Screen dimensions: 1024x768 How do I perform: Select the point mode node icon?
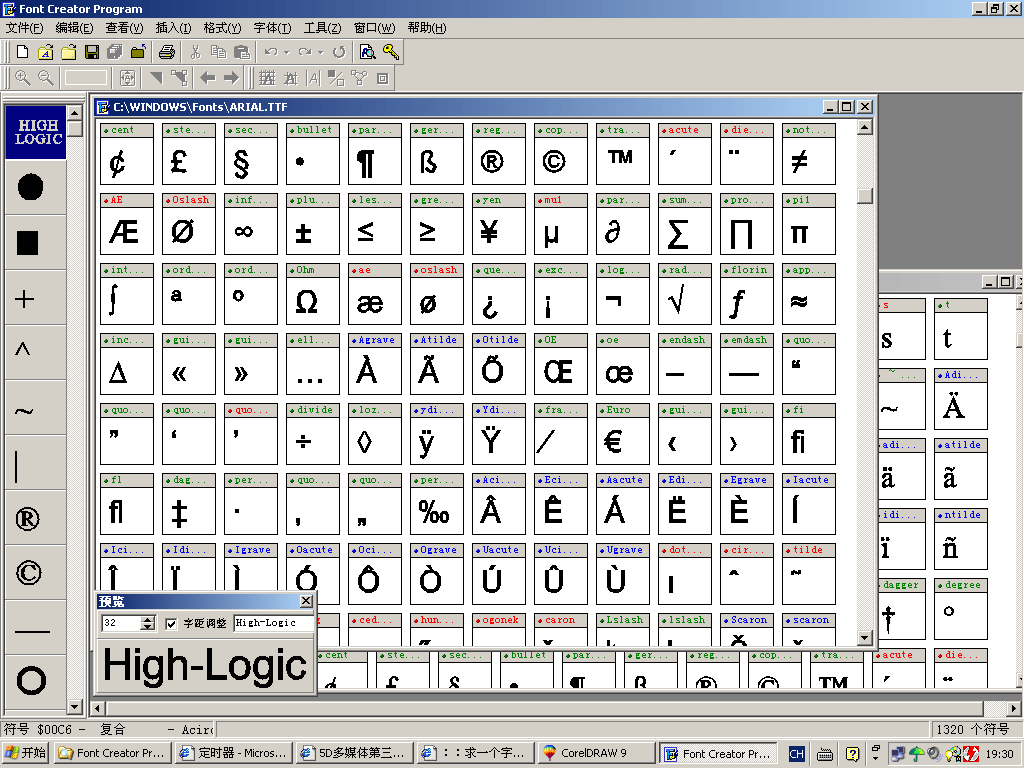179,78
